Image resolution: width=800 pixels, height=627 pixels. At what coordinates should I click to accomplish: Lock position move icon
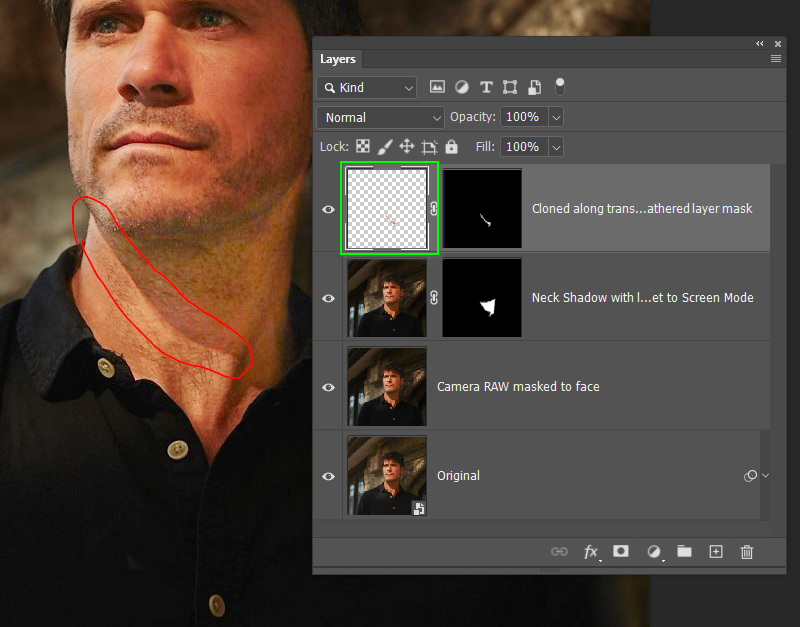(407, 147)
